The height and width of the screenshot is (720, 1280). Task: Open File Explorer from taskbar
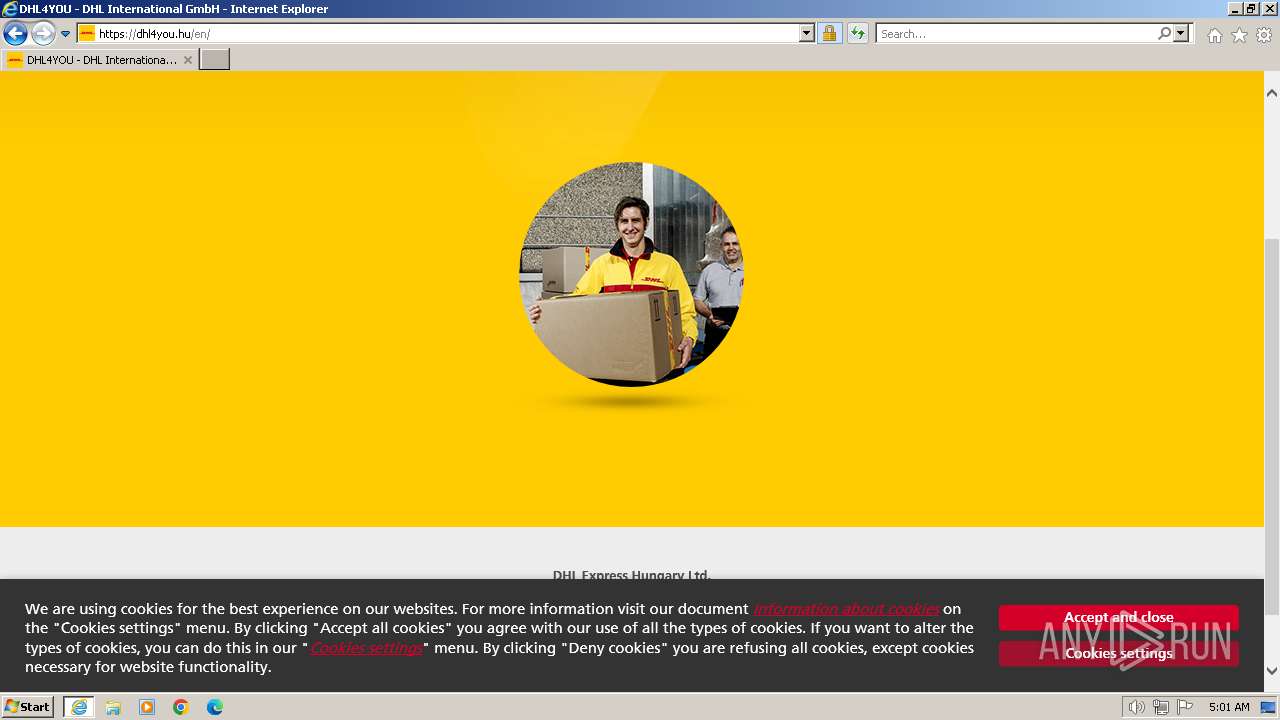[x=113, y=707]
